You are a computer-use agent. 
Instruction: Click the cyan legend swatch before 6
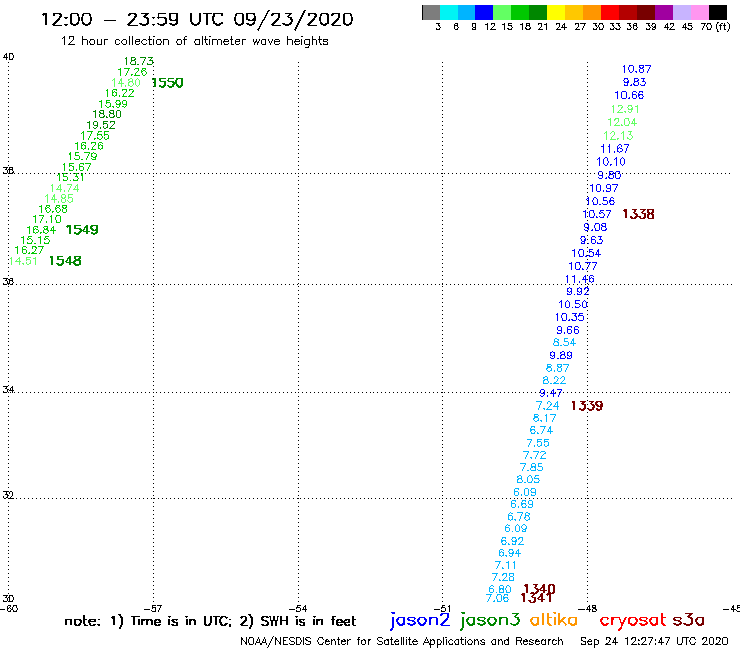click(448, 12)
